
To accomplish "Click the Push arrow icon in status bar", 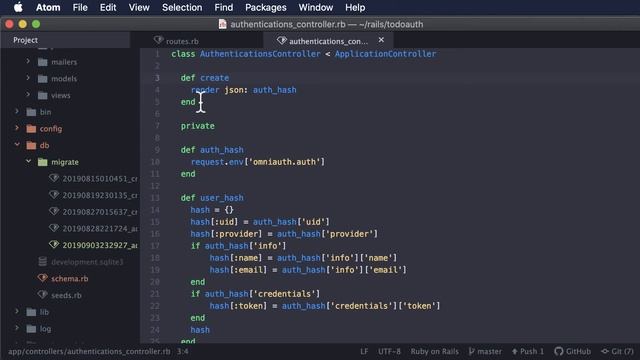I will [x=515, y=351].
